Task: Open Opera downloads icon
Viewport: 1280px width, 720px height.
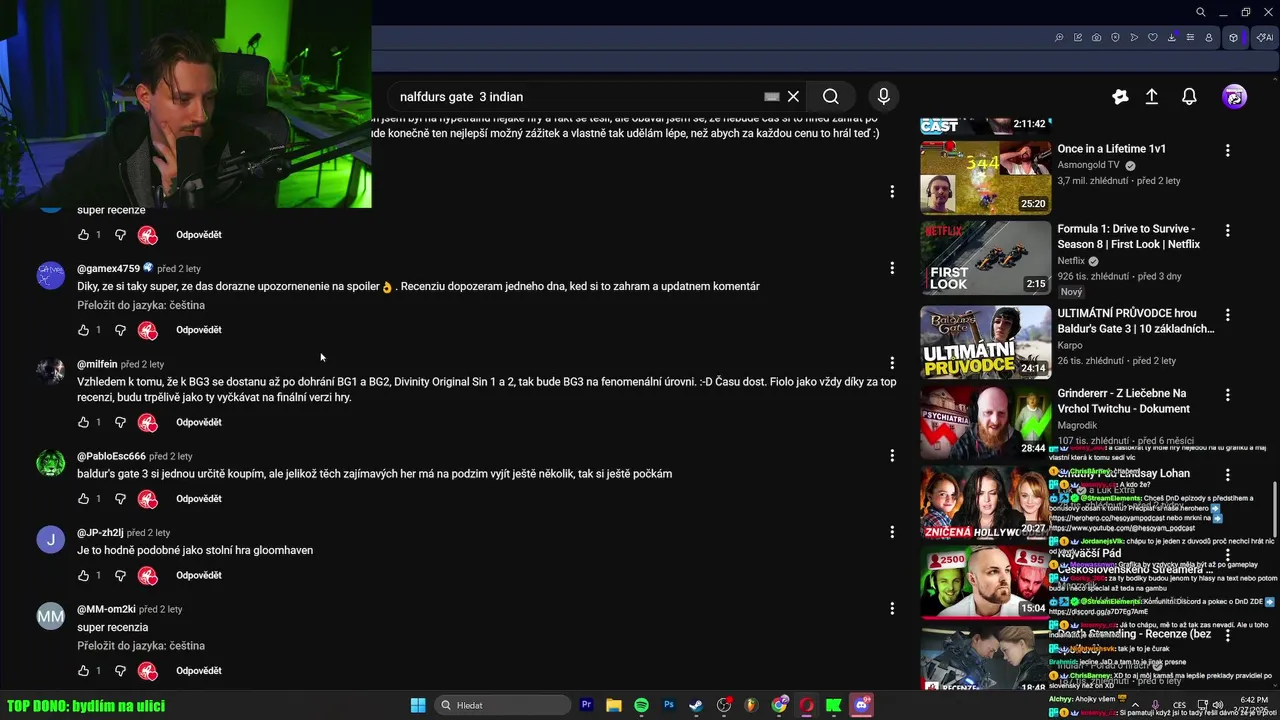Action: (x=1172, y=38)
